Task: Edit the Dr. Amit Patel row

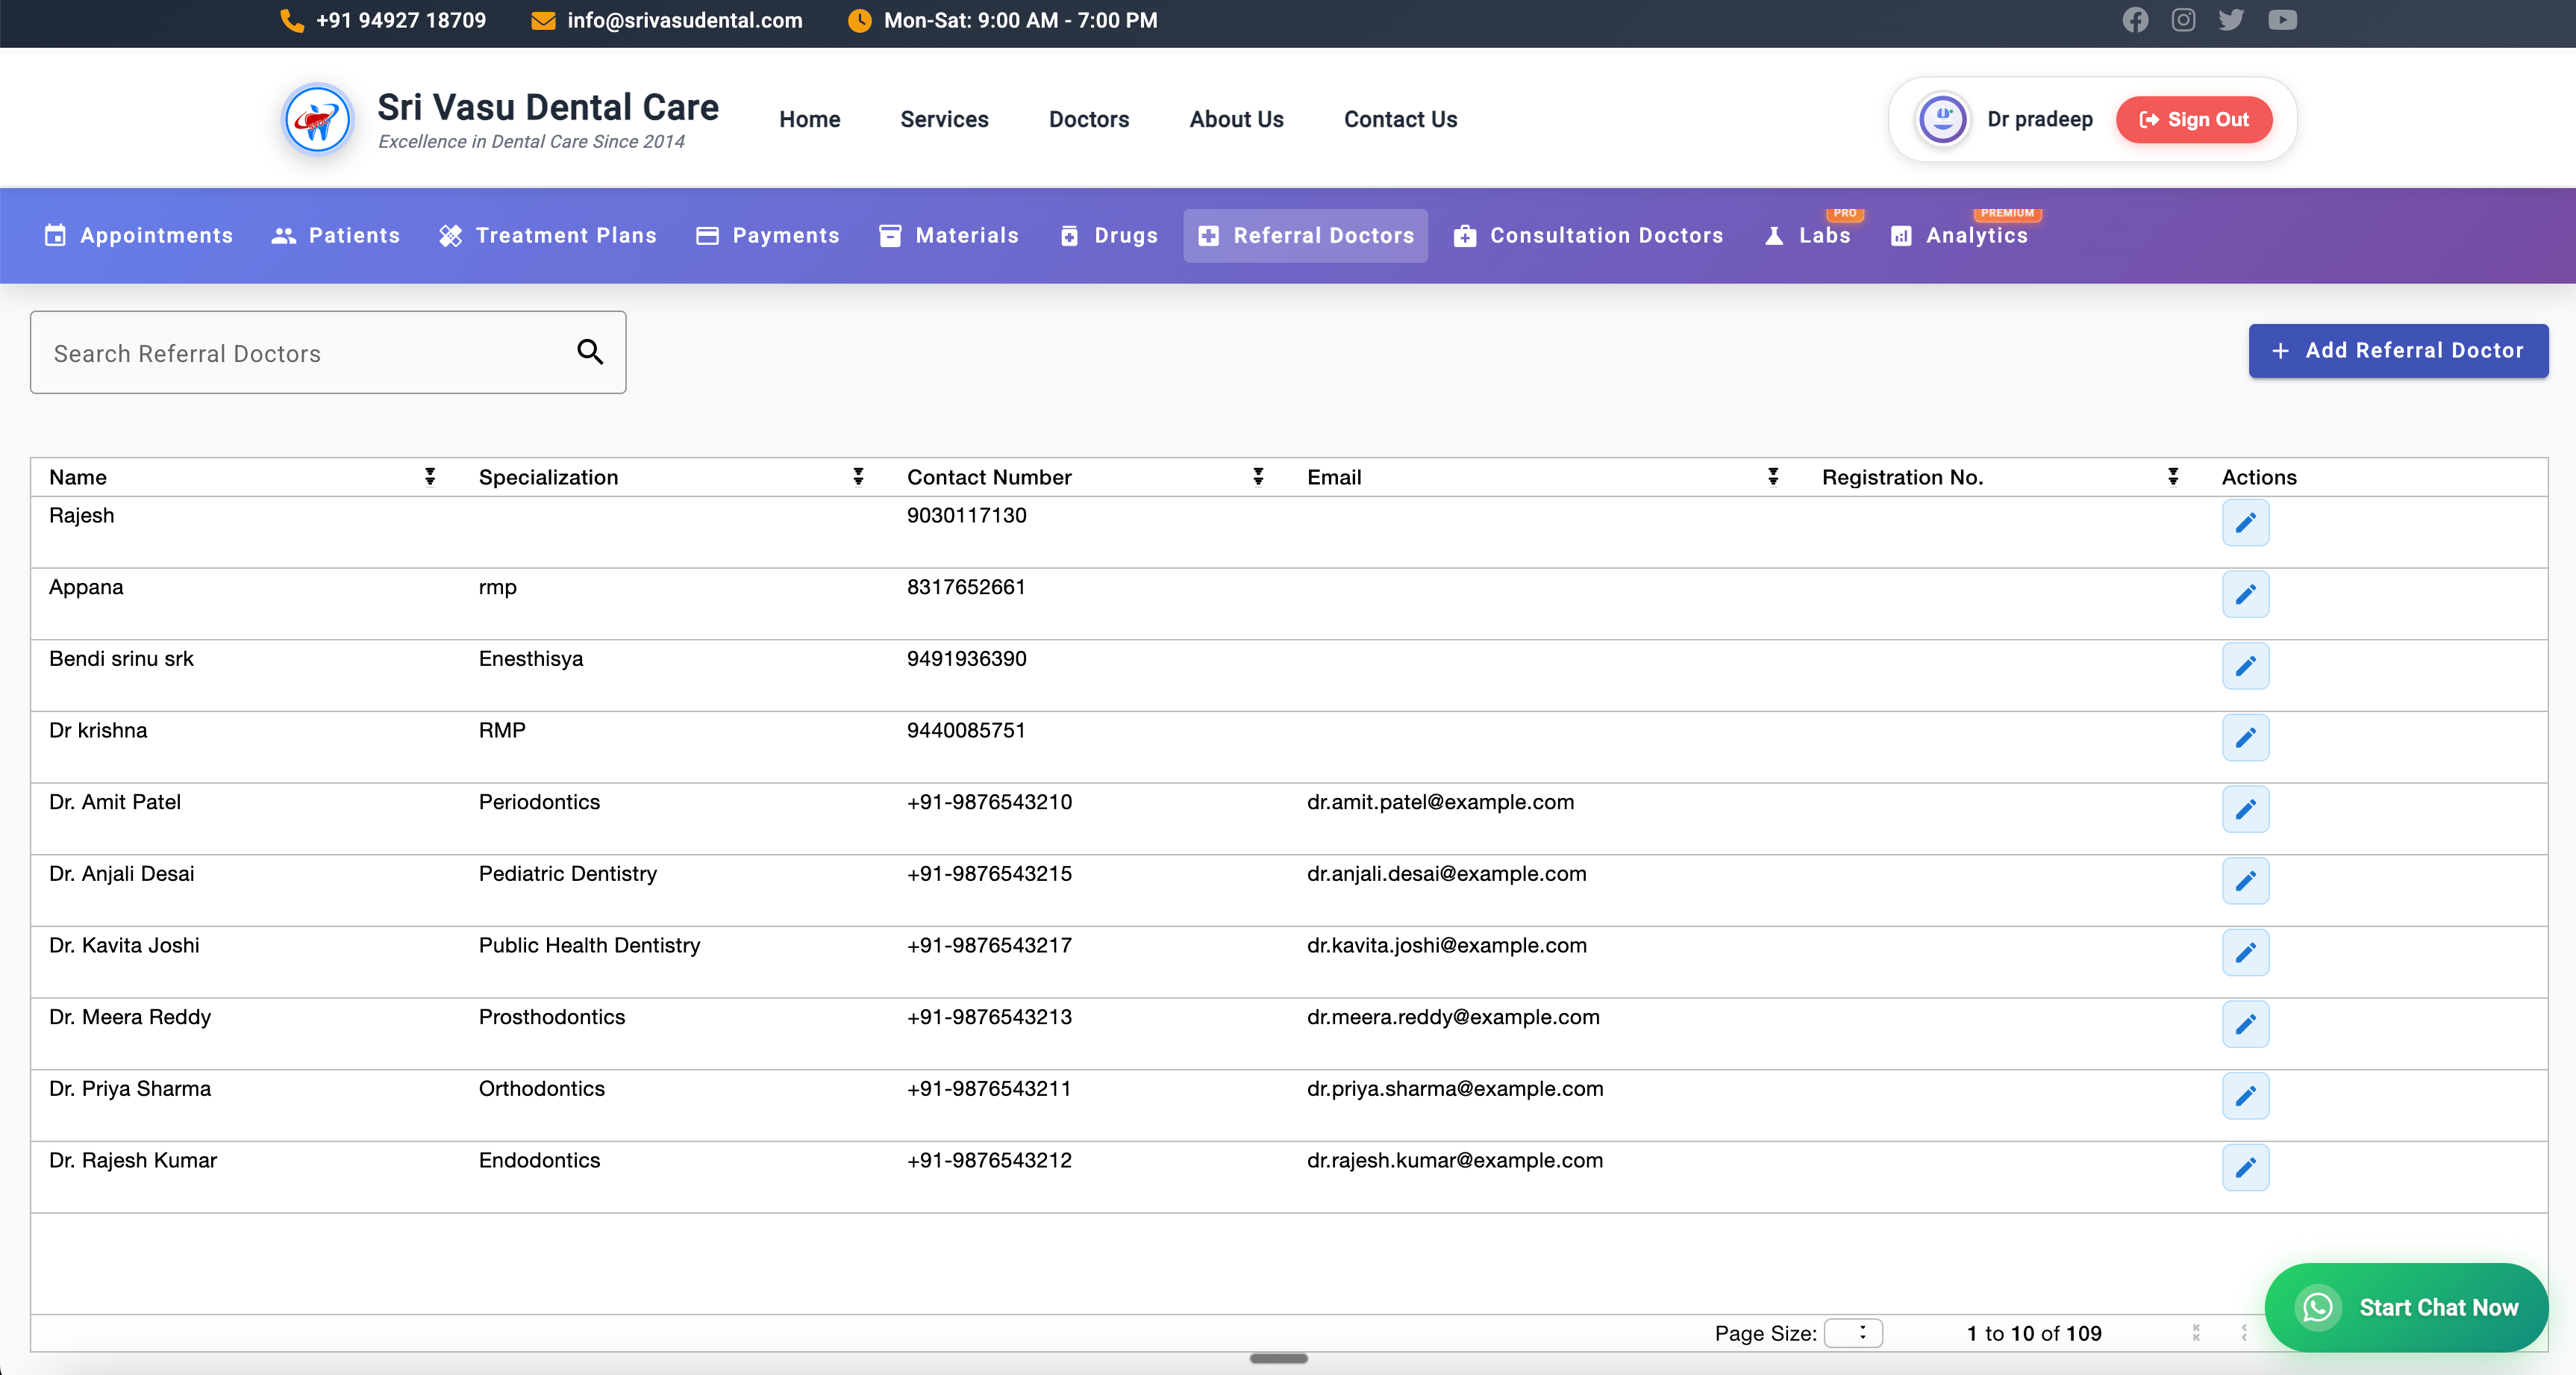Action: click(x=2245, y=809)
